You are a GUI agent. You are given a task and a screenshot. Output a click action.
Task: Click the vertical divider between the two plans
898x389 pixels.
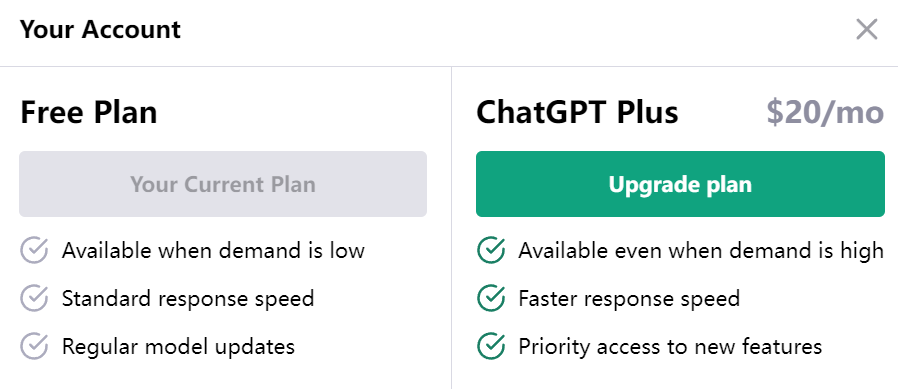pos(451,228)
